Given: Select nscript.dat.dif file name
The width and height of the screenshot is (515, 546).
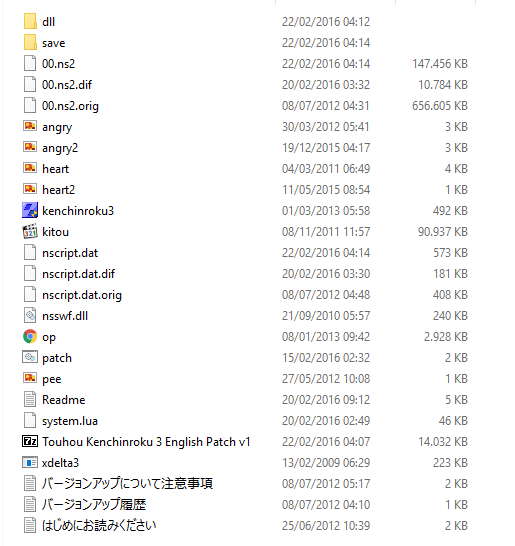Looking at the screenshot, I should pos(78,274).
